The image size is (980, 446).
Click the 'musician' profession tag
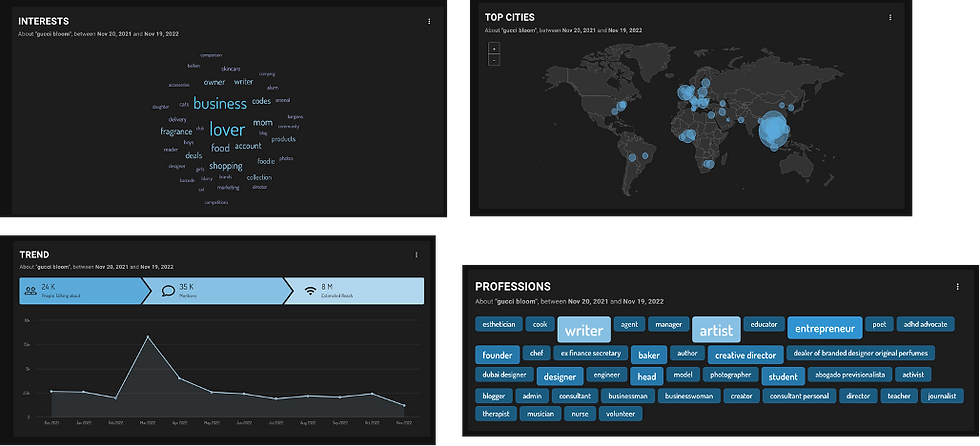pyautogui.click(x=541, y=414)
